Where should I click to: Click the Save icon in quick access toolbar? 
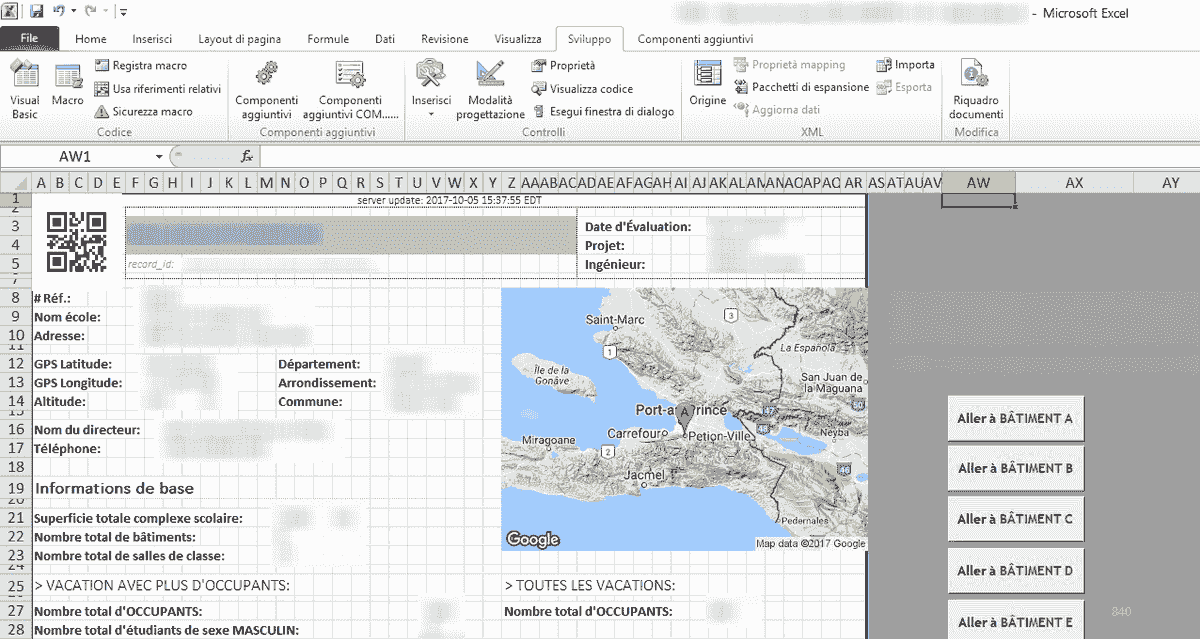[x=37, y=9]
